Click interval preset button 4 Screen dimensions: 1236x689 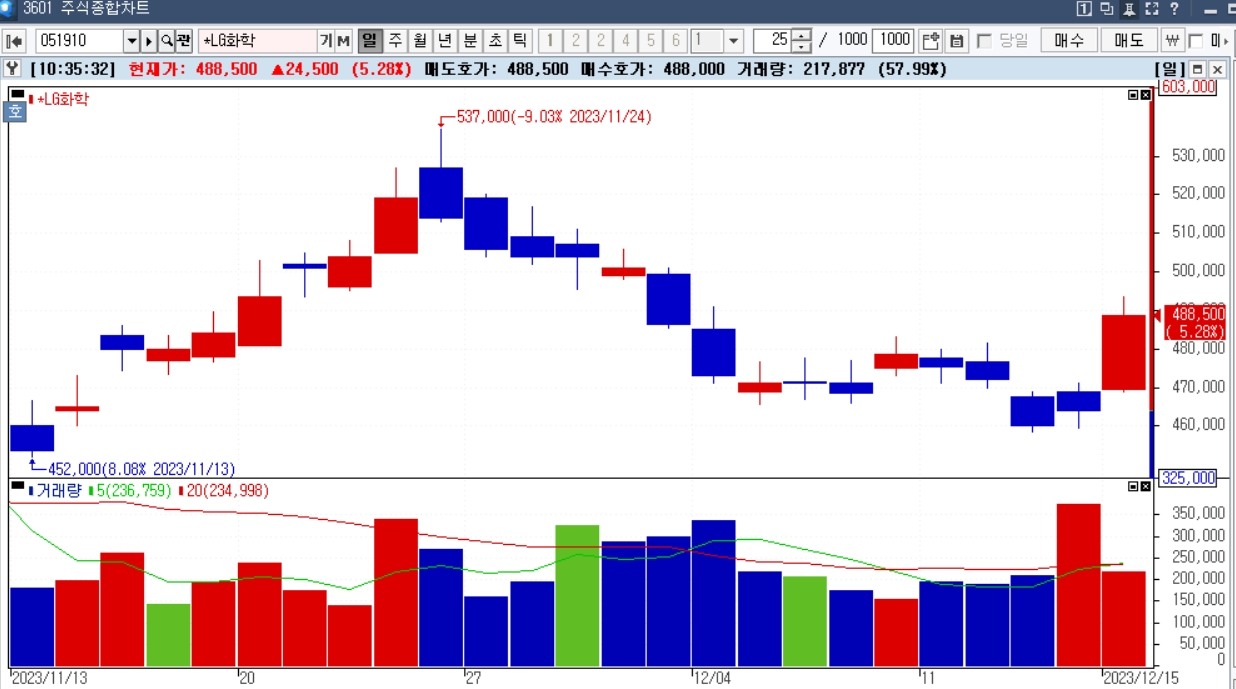pos(625,41)
